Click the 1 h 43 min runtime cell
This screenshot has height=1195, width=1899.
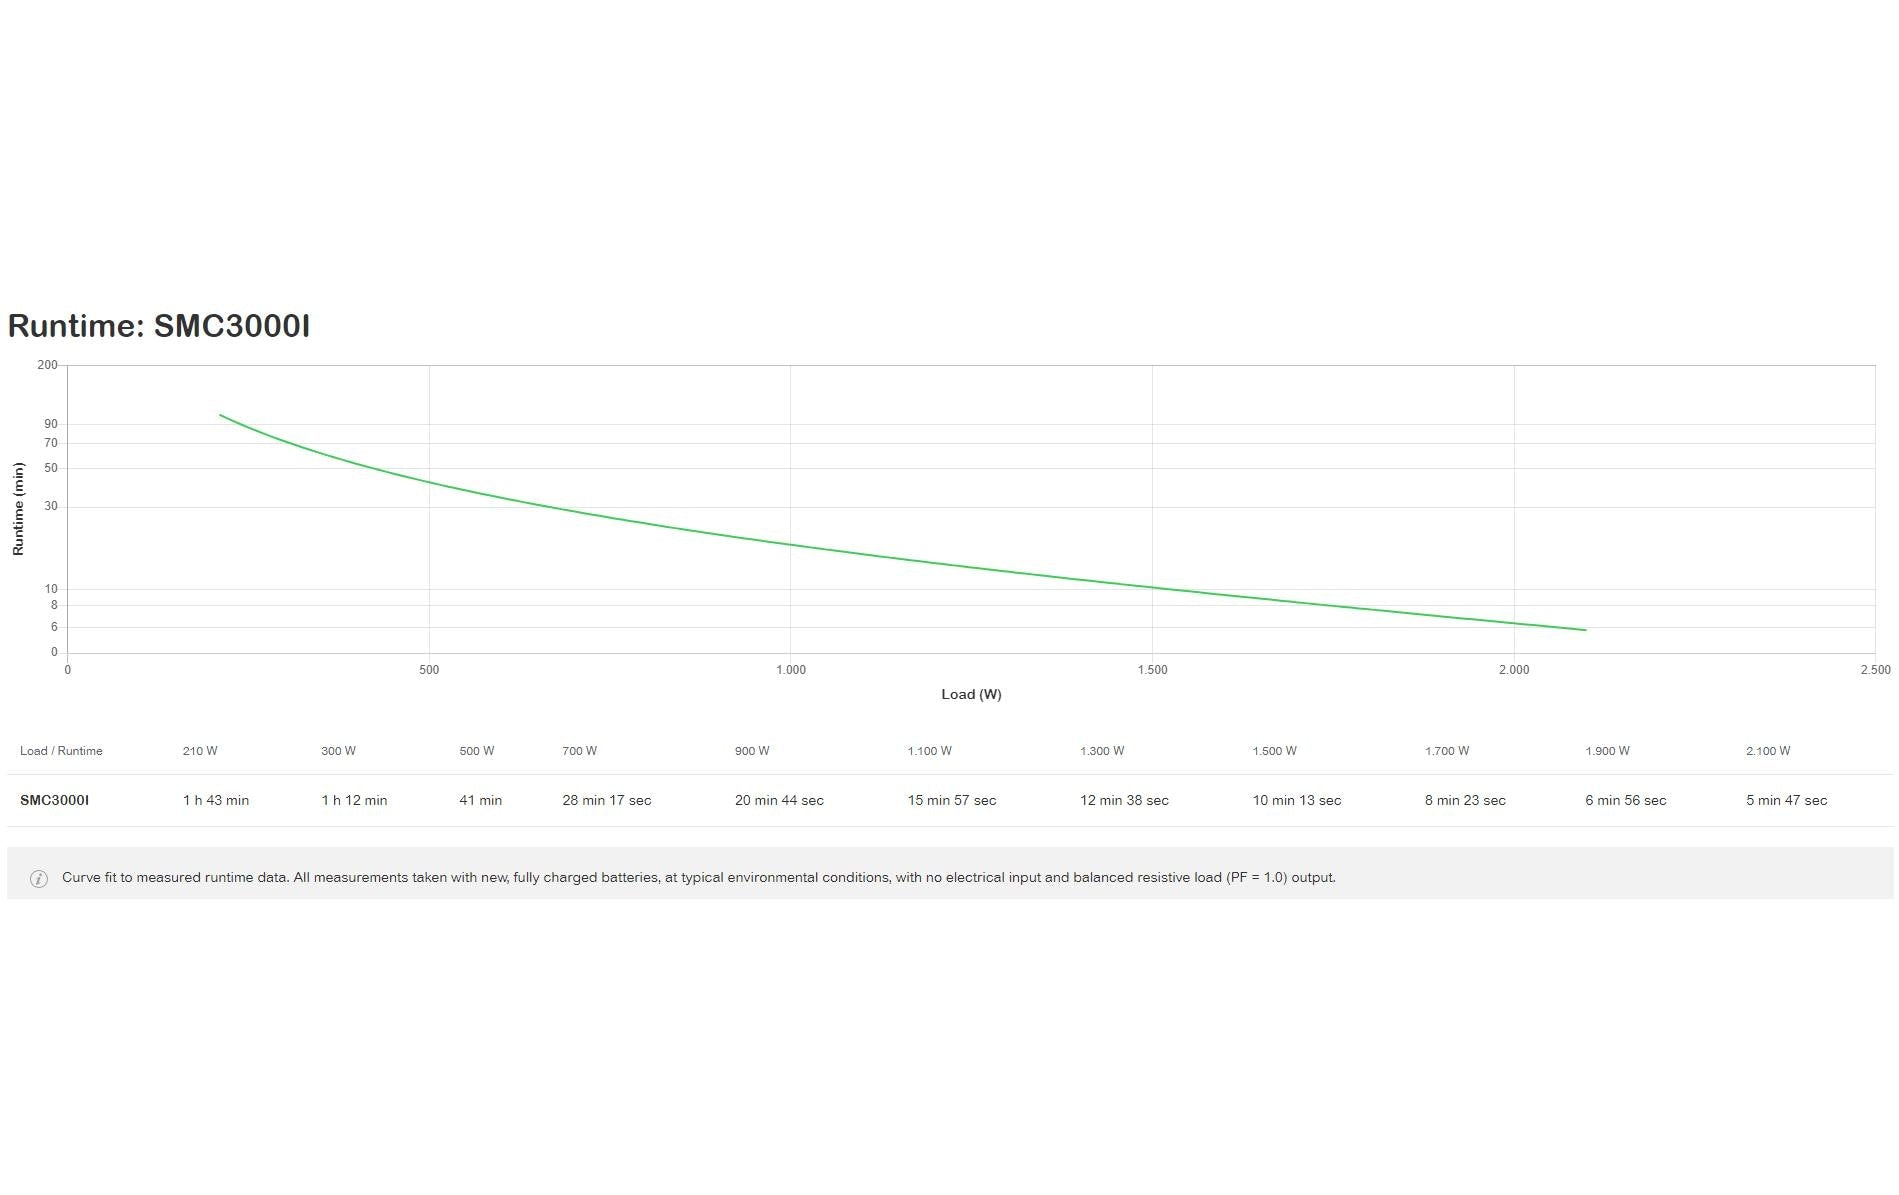point(216,800)
